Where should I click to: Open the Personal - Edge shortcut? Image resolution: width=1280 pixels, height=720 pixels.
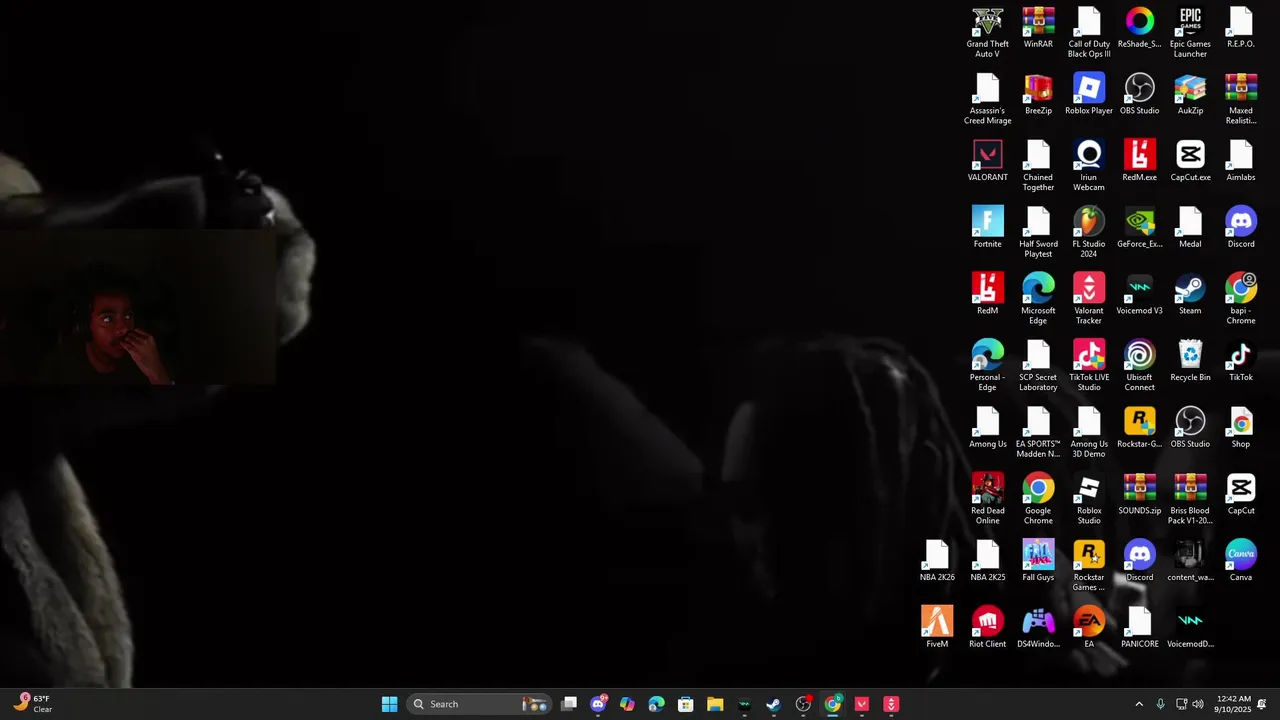[987, 366]
